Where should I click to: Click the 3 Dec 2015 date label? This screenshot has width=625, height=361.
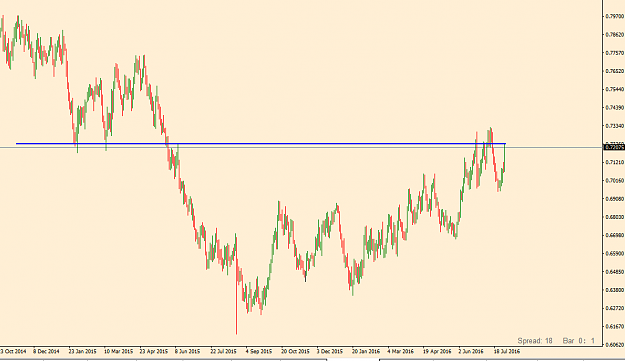(x=330, y=351)
